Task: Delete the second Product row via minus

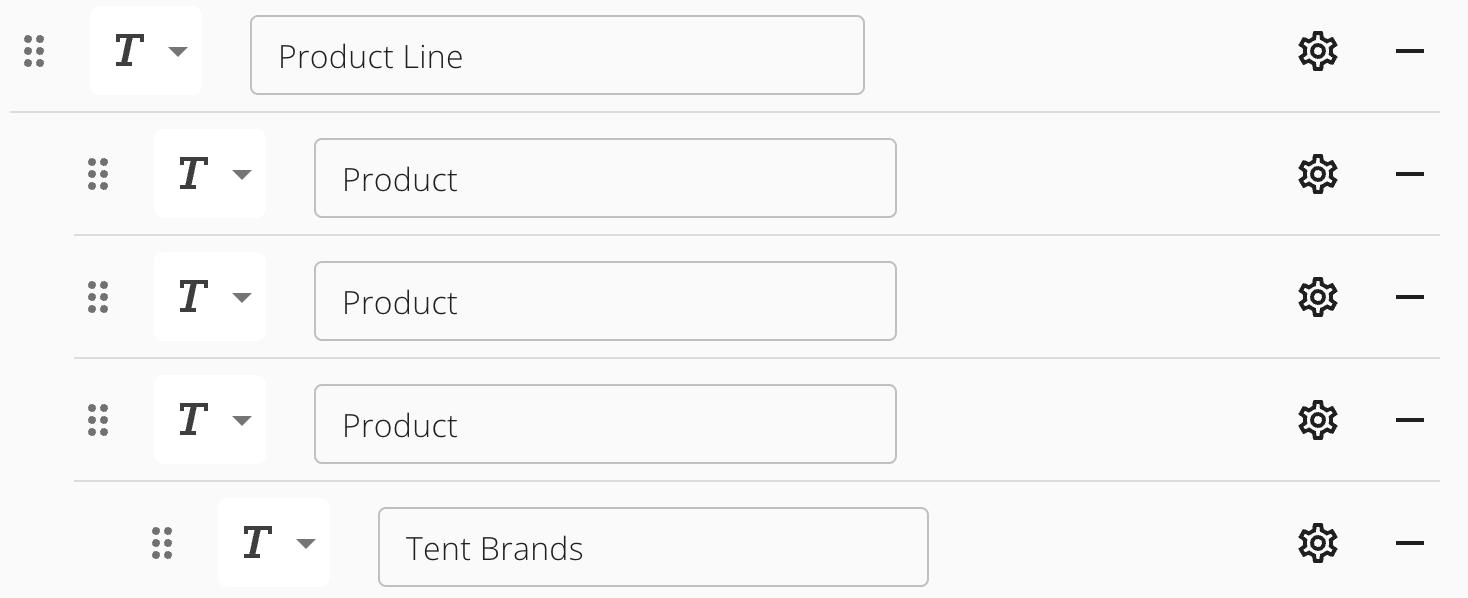Action: point(1409,297)
